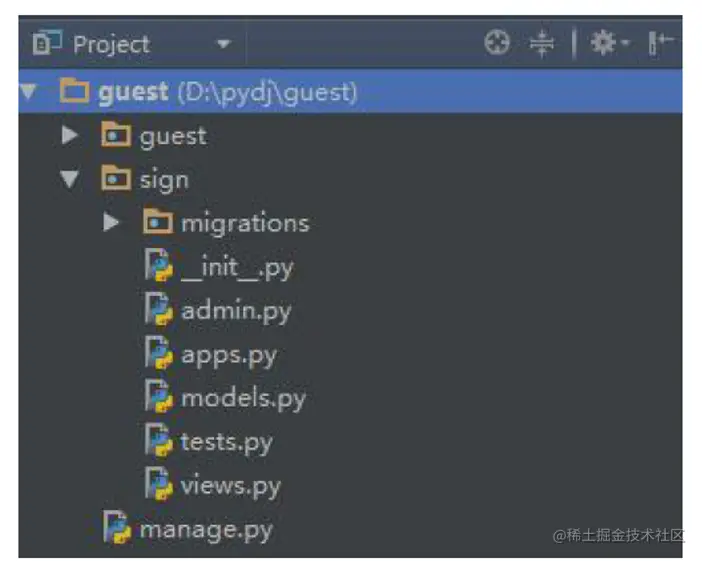Click the Project panel title label
The image size is (702, 561).
coord(111,44)
